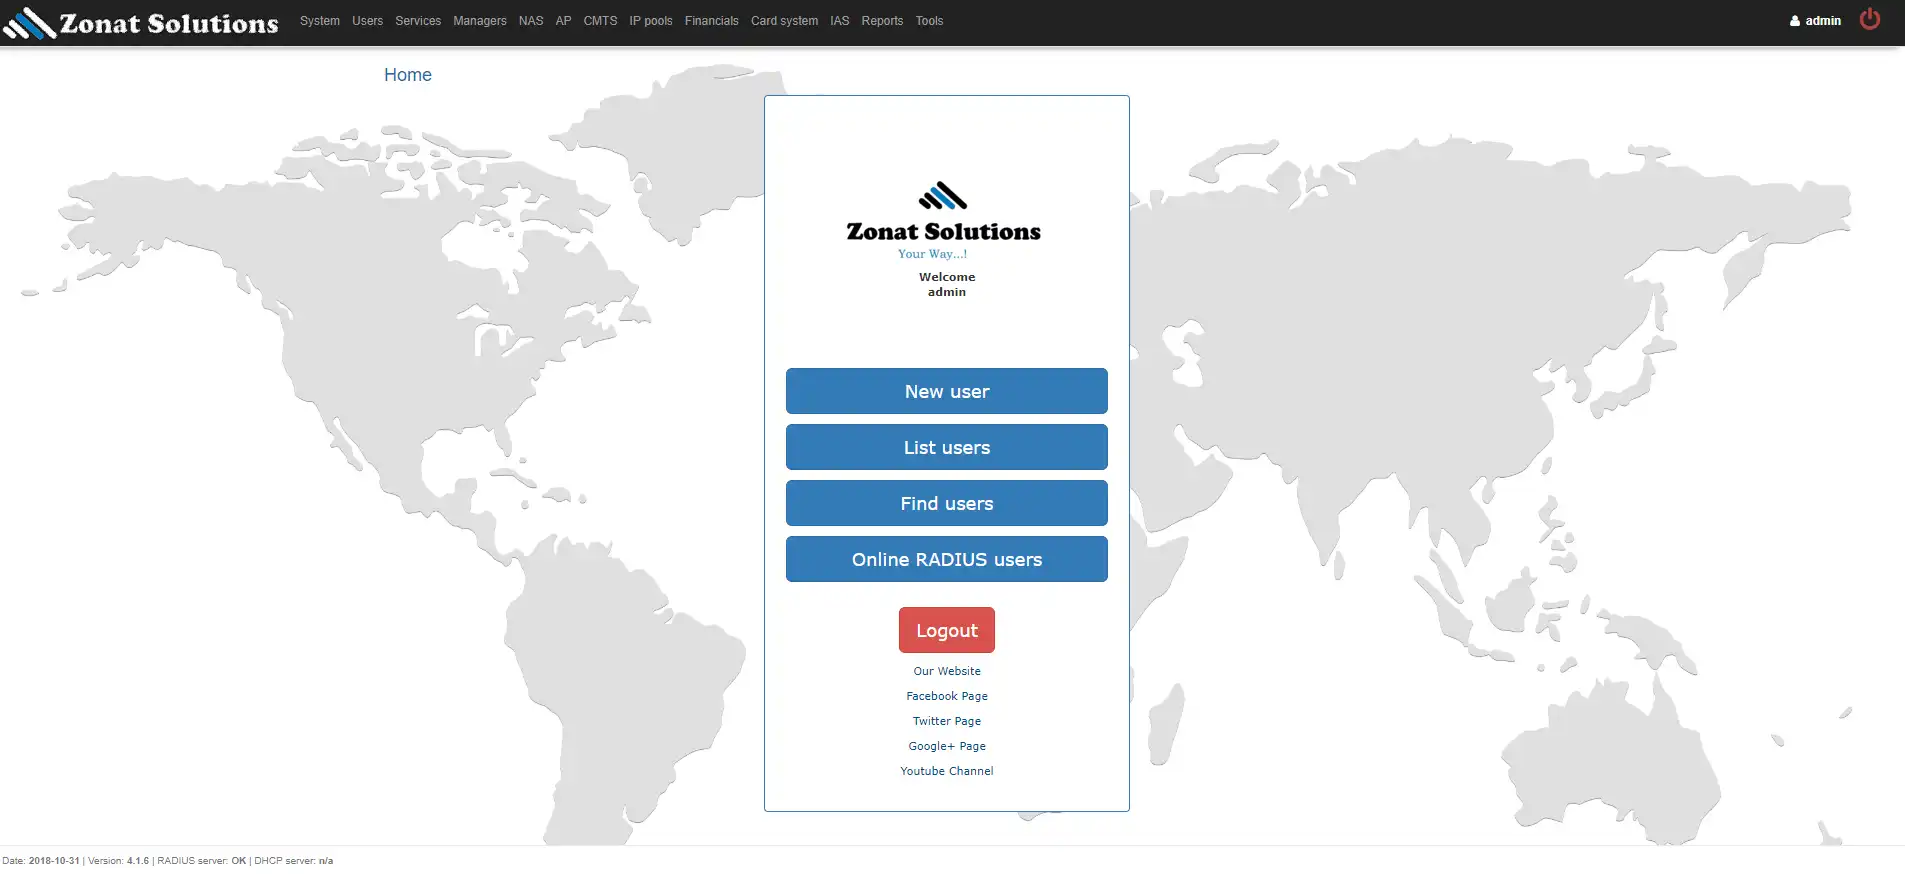This screenshot has height=874, width=1905.
Task: Follow the Facebook Page link
Action: click(947, 696)
